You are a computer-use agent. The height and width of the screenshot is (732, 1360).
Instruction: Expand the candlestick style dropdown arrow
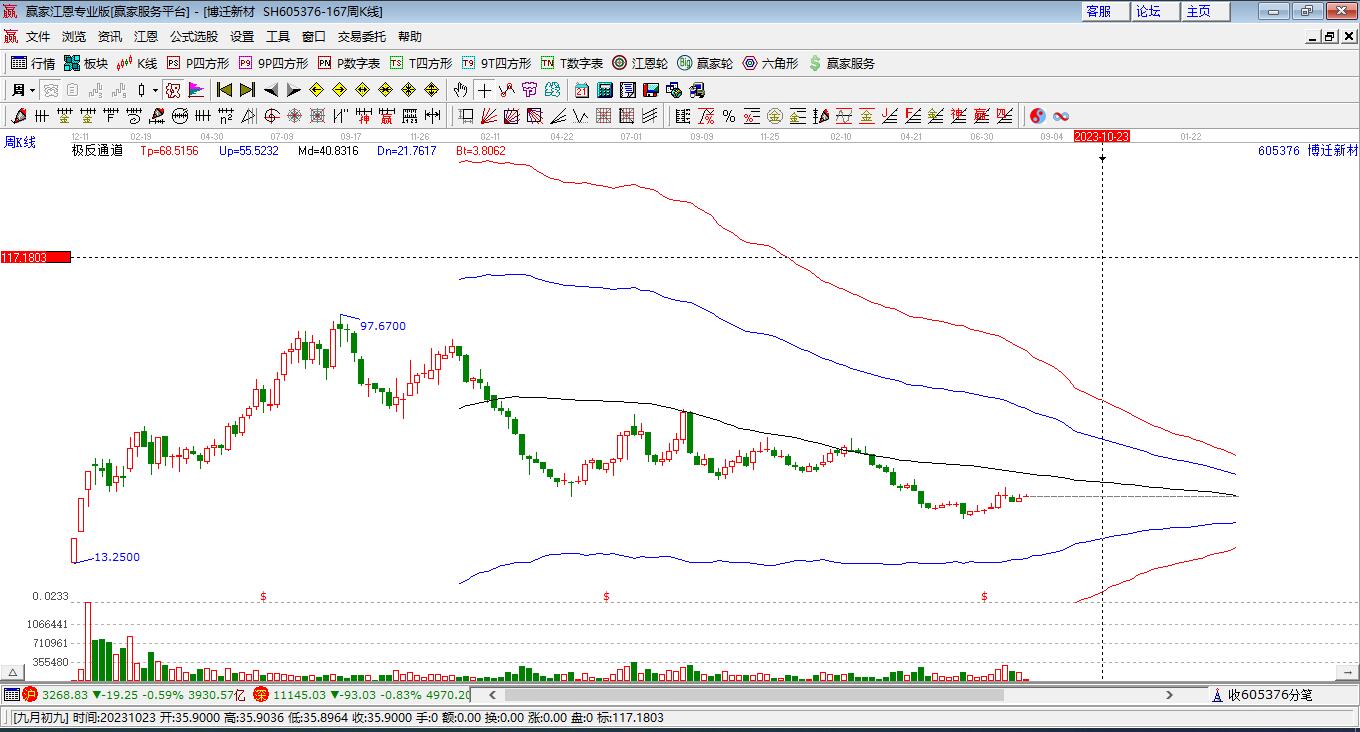[x=155, y=90]
